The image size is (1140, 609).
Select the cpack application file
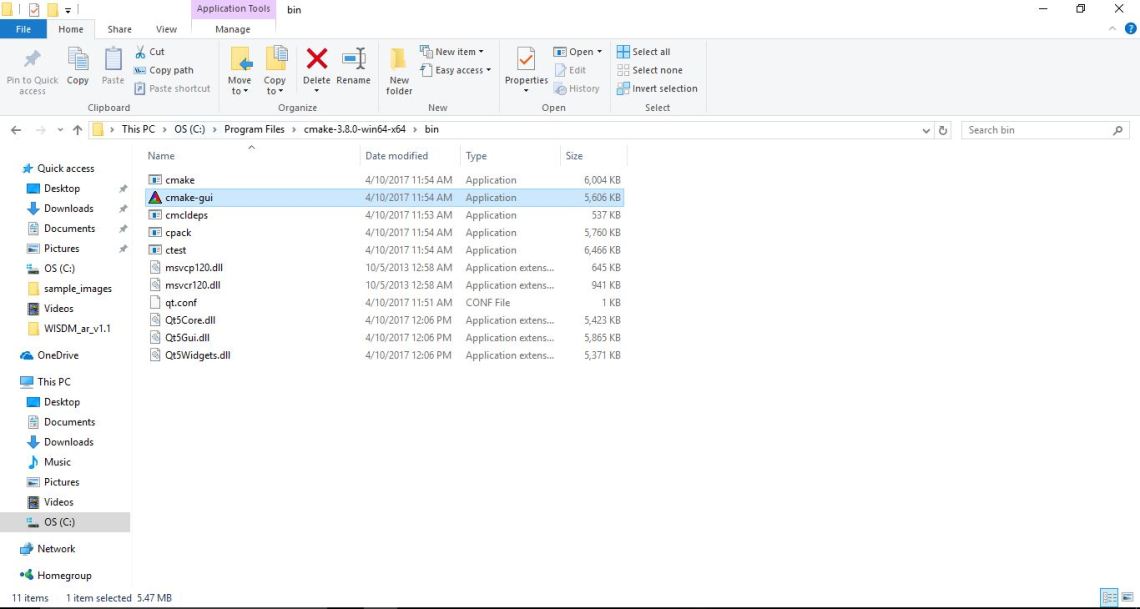[x=384, y=233]
